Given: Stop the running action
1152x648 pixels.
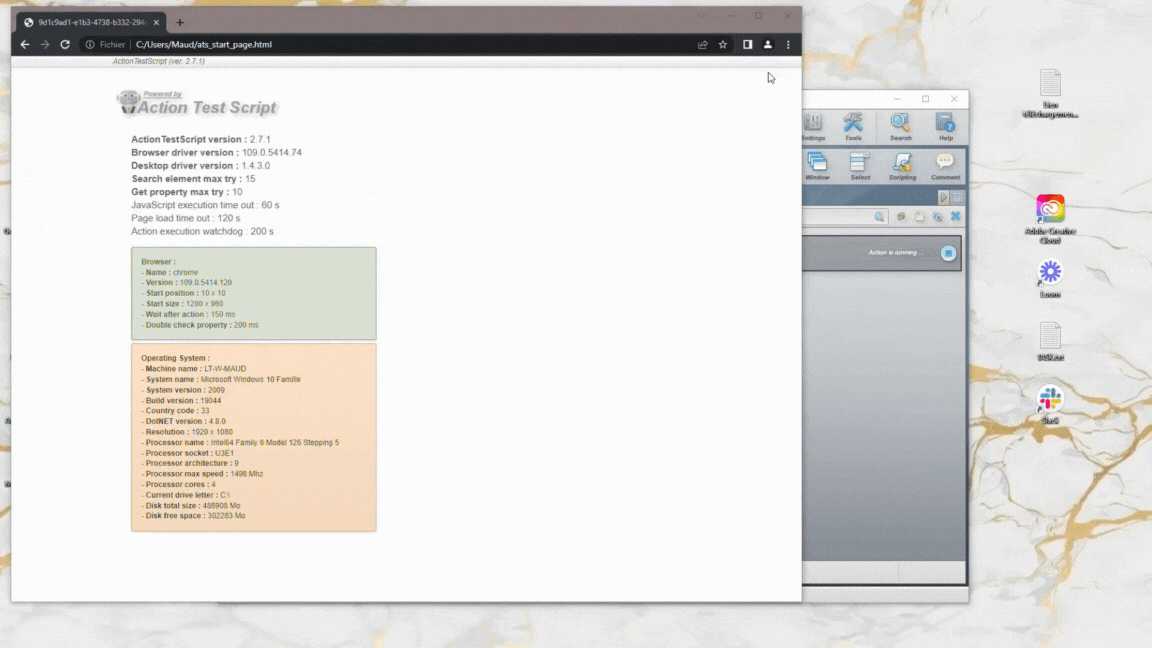Looking at the screenshot, I should tap(948, 253).
